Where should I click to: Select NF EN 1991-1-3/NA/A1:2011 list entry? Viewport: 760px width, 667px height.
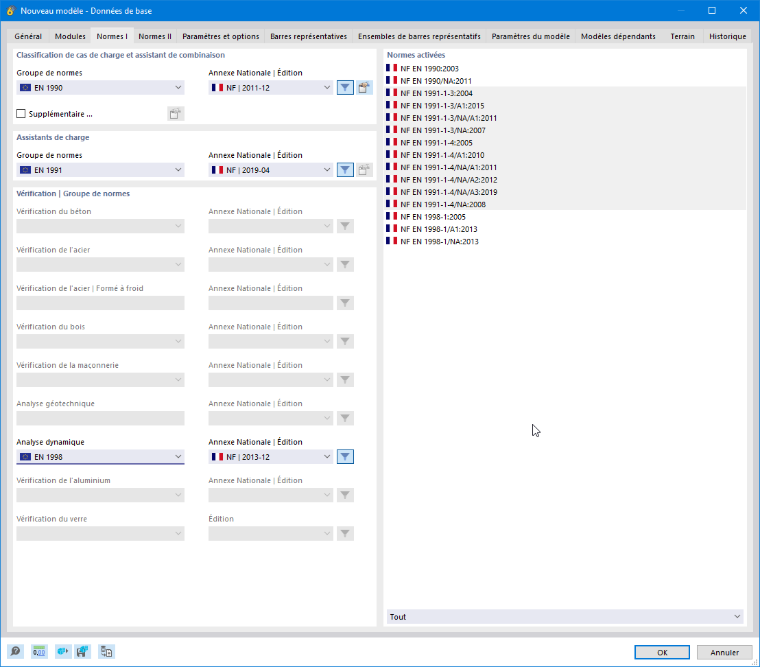[x=565, y=118]
